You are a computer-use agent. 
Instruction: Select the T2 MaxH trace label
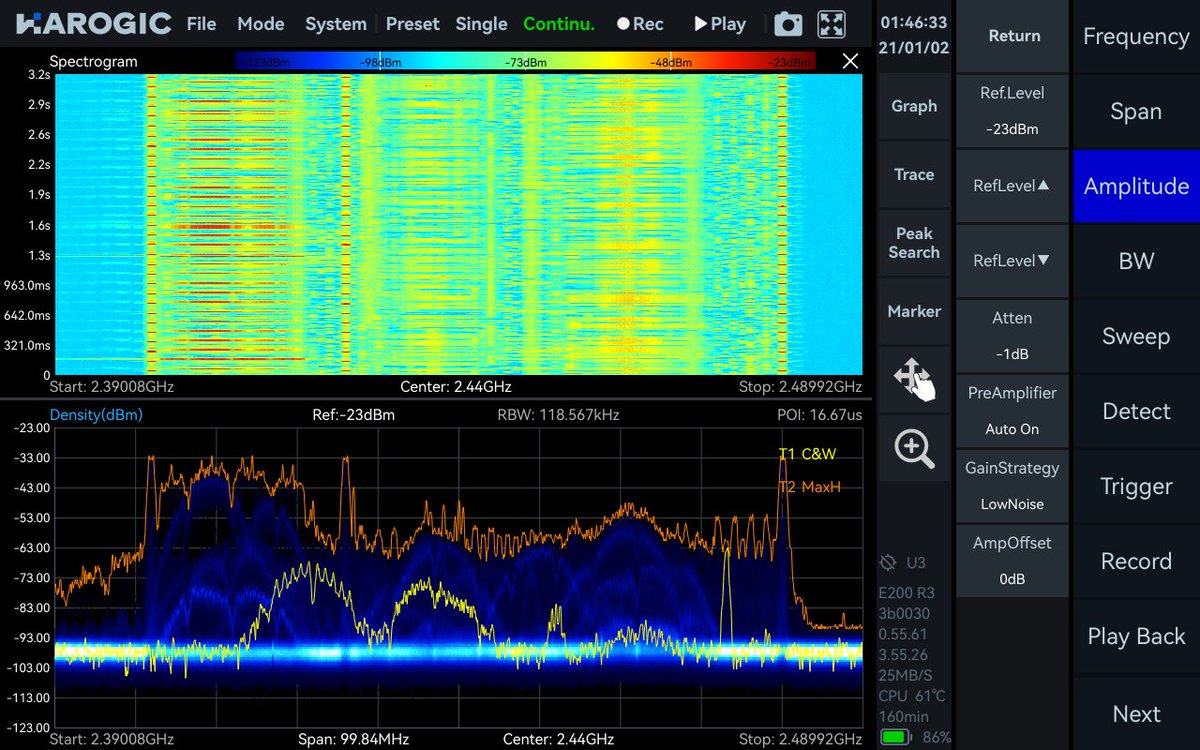[809, 487]
